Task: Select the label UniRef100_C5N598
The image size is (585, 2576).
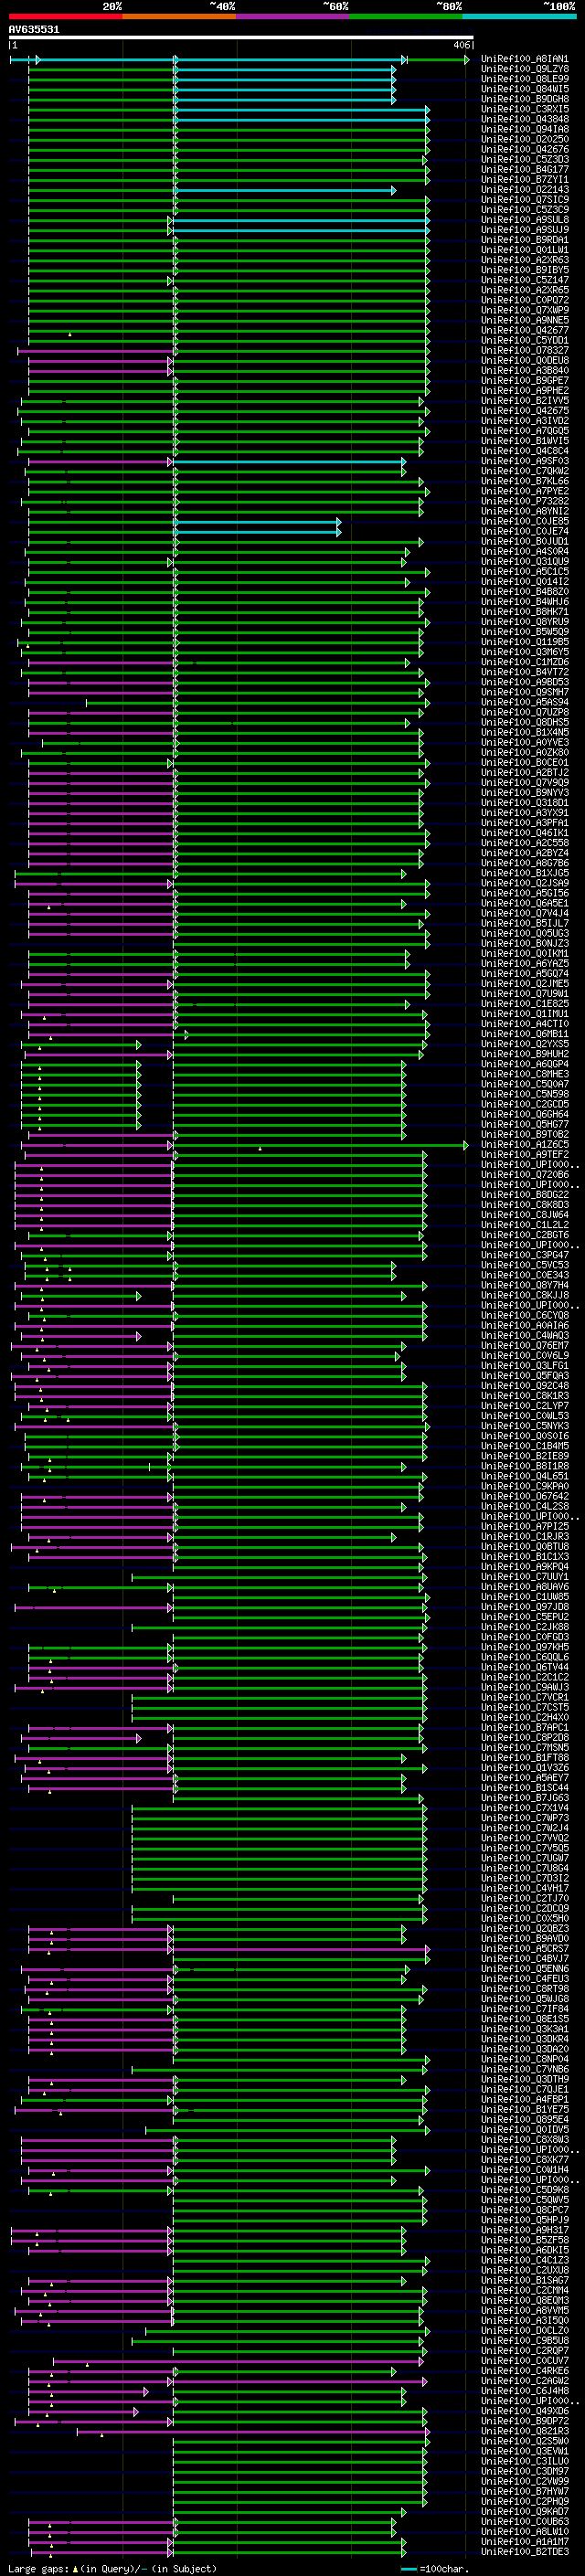Action: tap(525, 1094)
